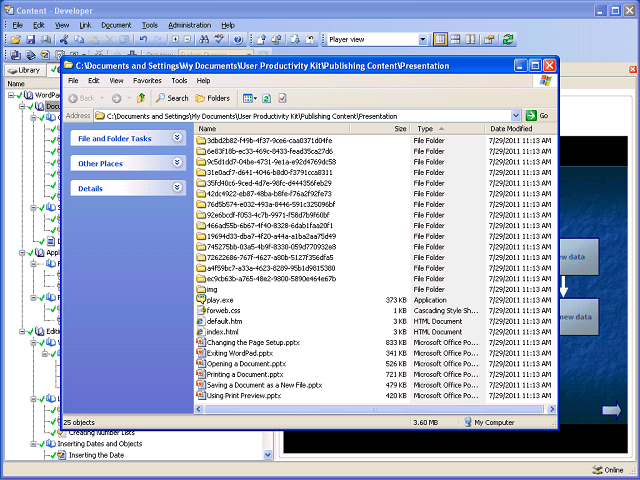Collapse the WordPad root tree node
The width and height of the screenshot is (640, 480).
point(11,95)
